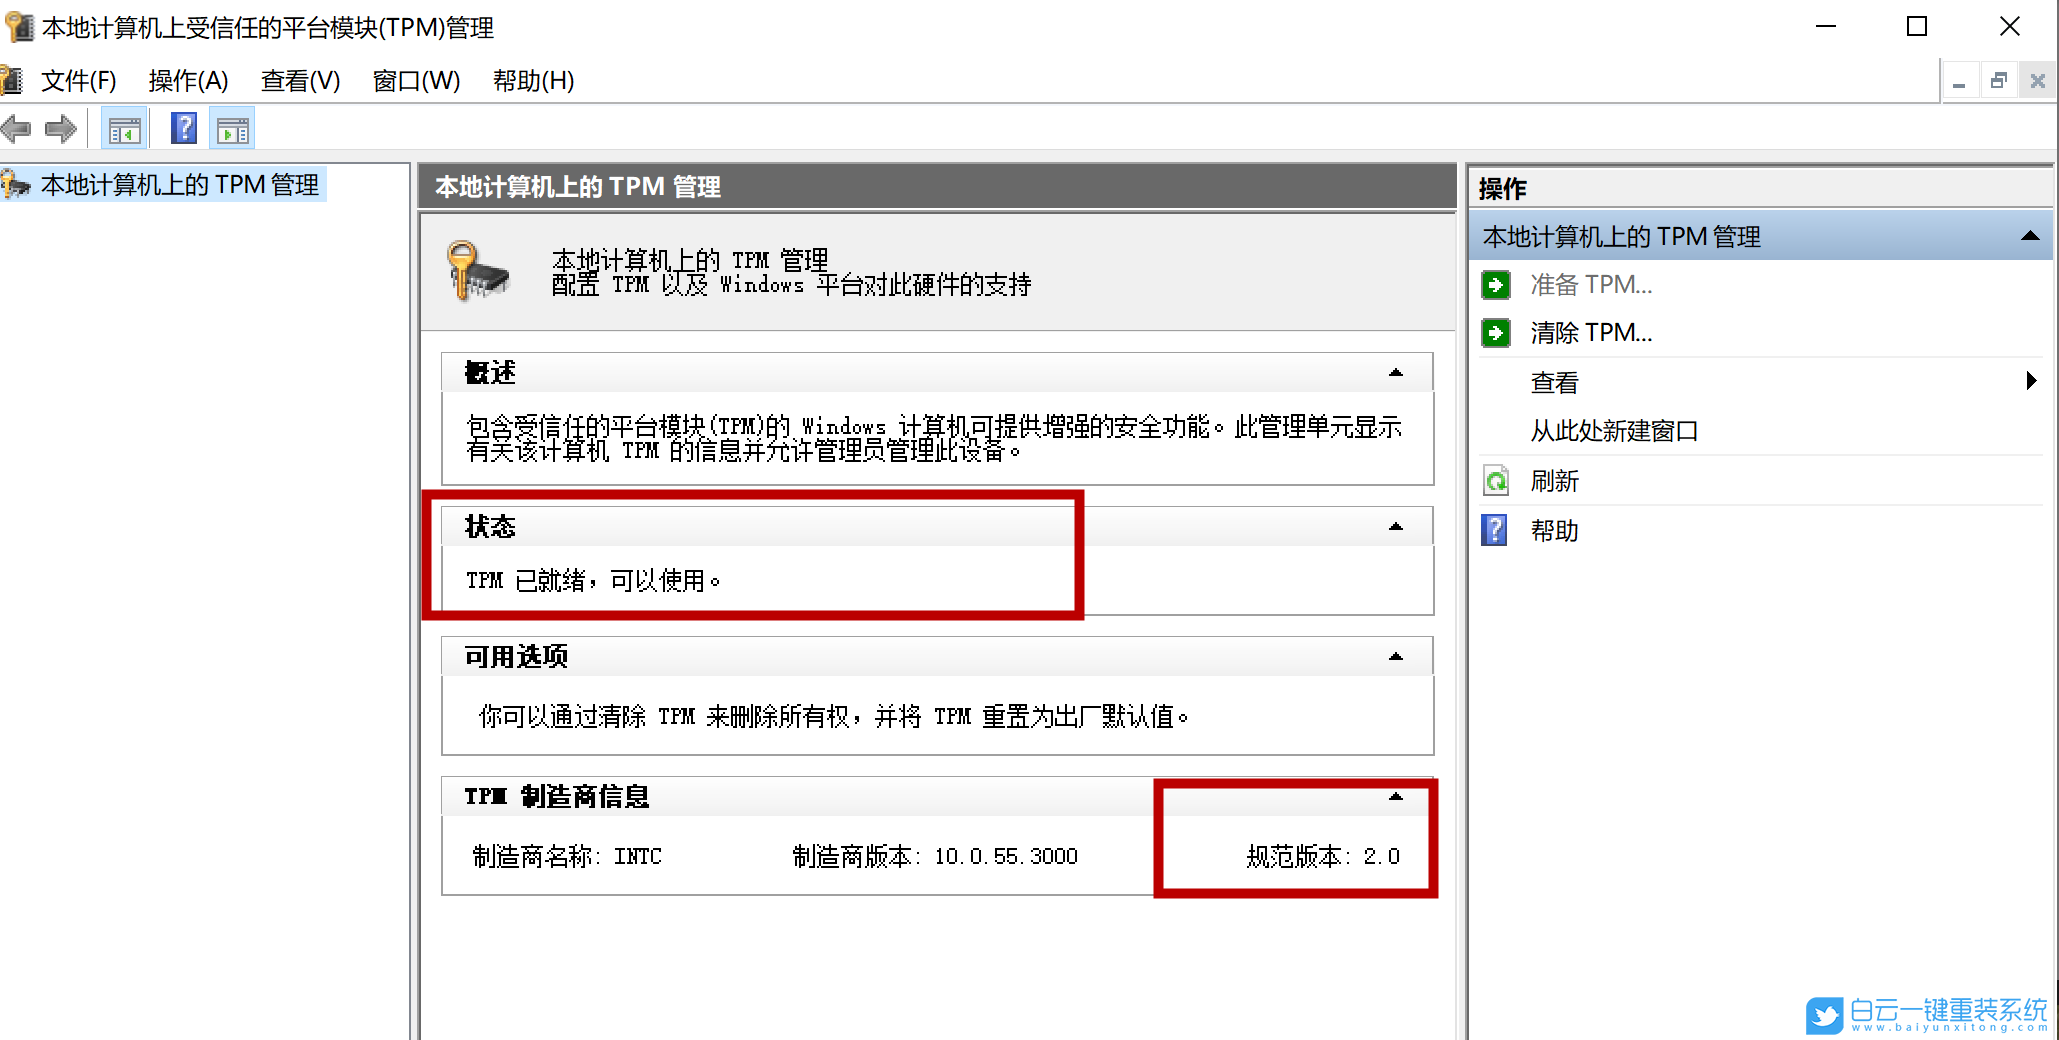
Task: Click 清除 TPM in the action pane
Action: point(1592,332)
